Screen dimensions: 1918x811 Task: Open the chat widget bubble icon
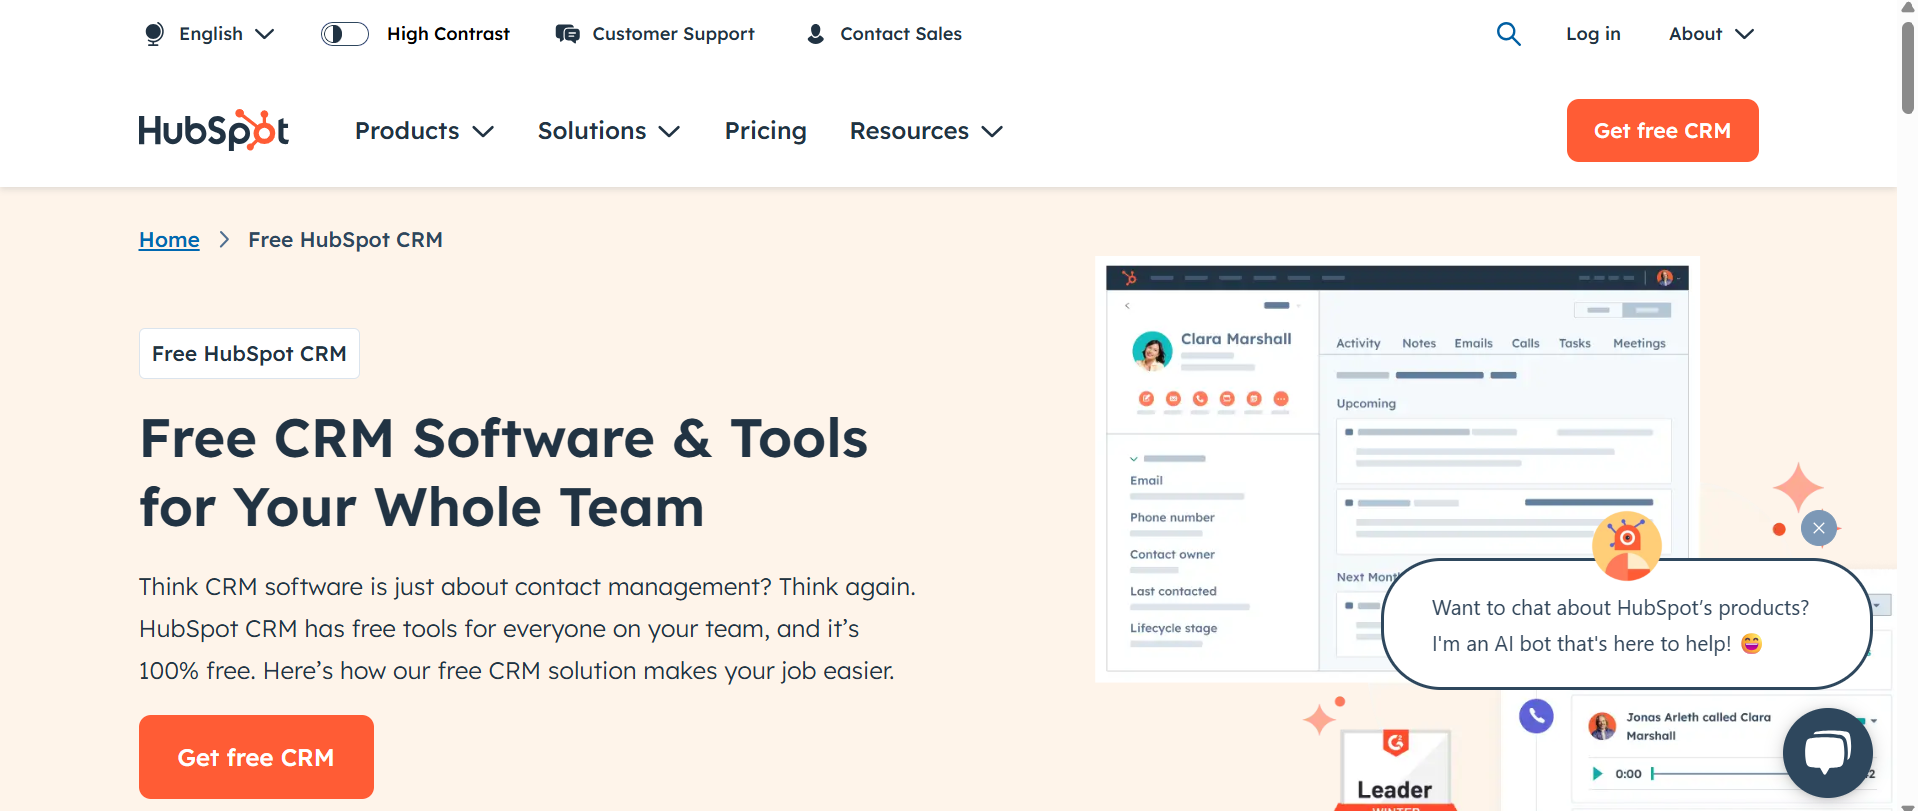1827,752
